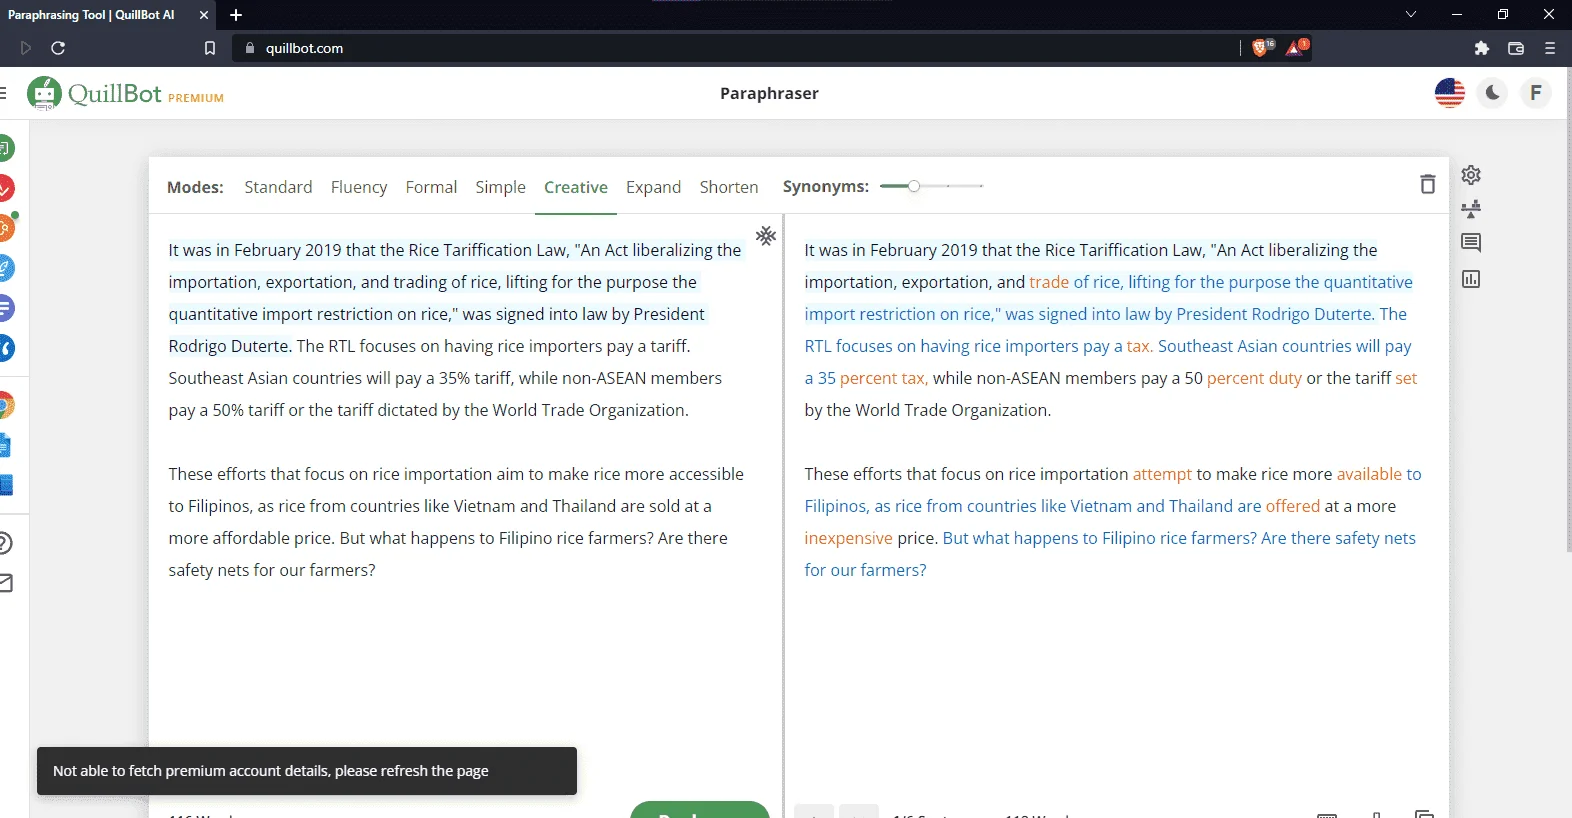Click the QuillBot logo
1572x818 pixels.
click(x=95, y=93)
